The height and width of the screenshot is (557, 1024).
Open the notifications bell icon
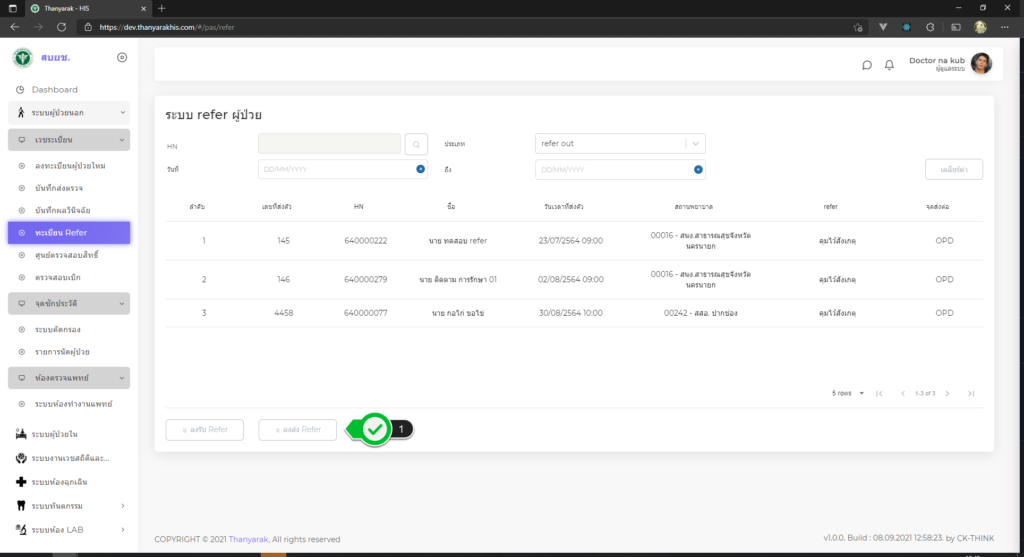pos(889,65)
